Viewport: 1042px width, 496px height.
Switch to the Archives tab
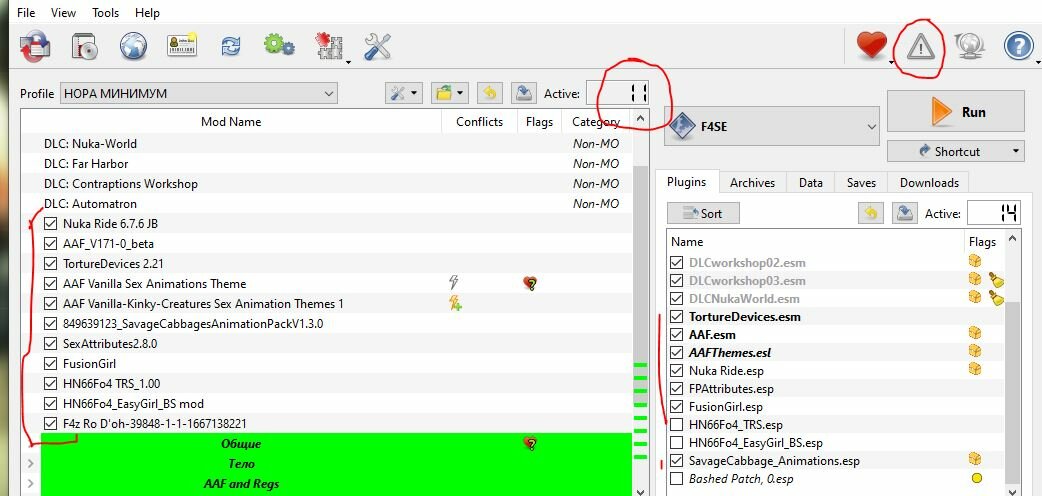point(752,183)
